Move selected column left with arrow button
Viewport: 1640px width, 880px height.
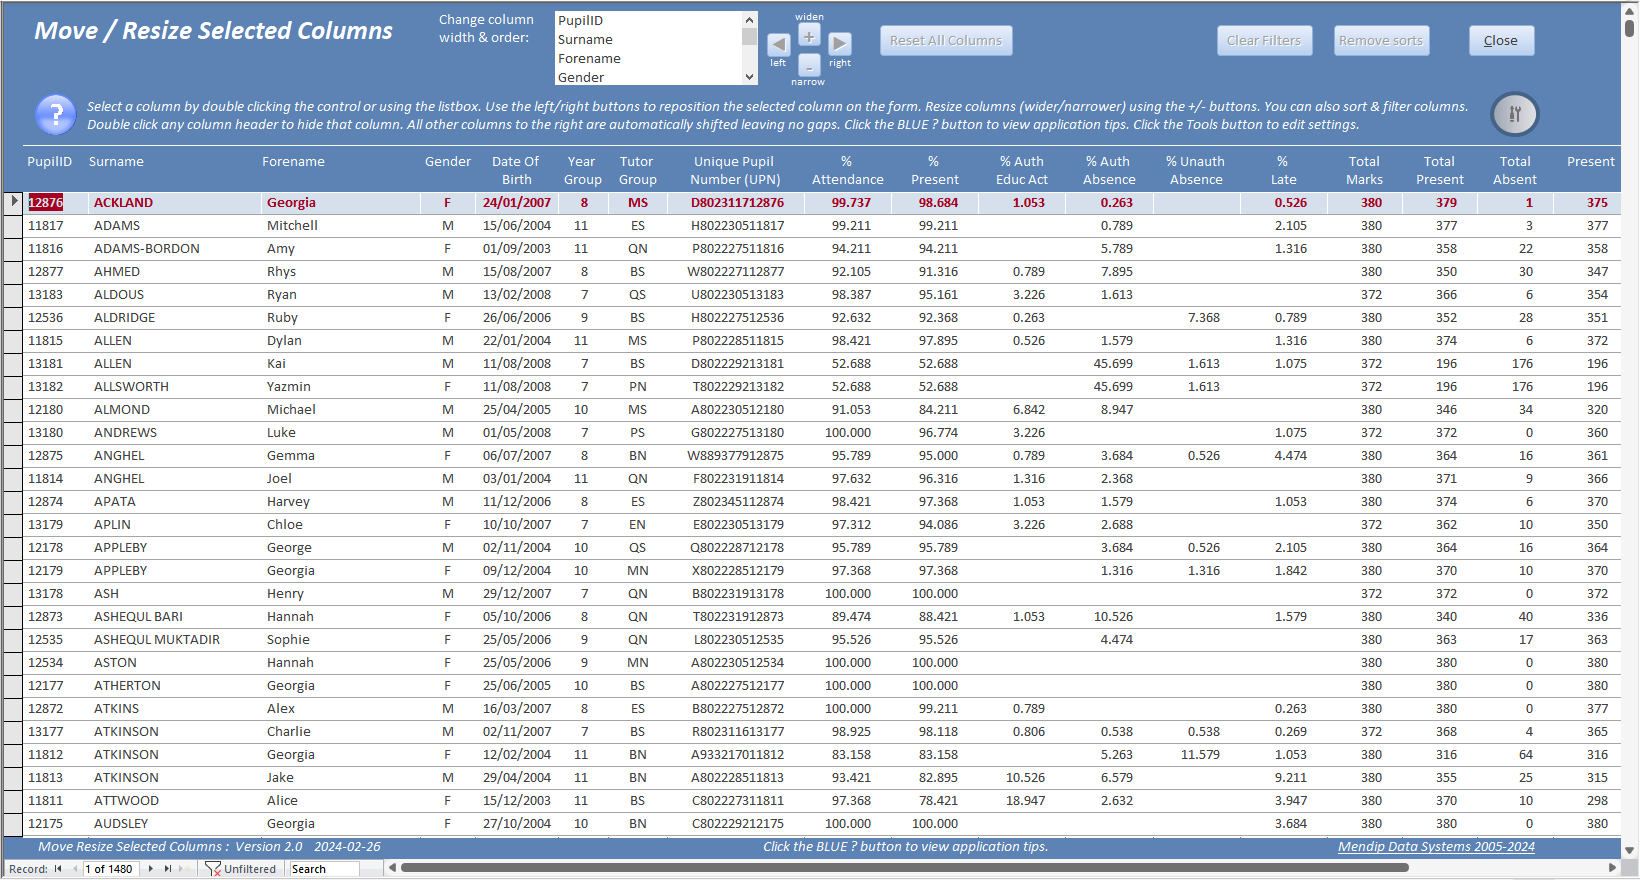(x=778, y=44)
